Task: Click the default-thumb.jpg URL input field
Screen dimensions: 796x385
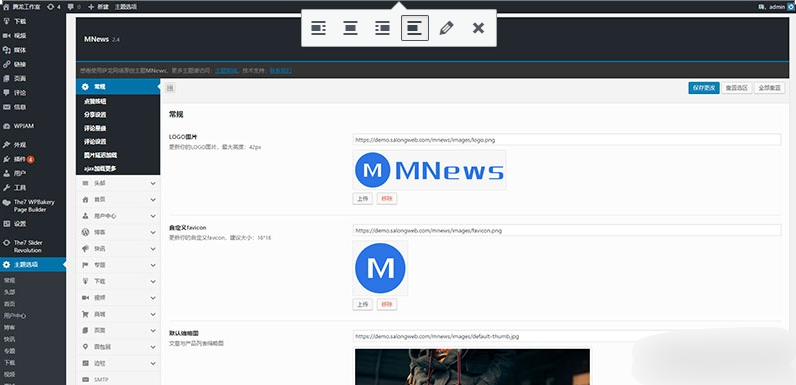Action: (x=567, y=336)
